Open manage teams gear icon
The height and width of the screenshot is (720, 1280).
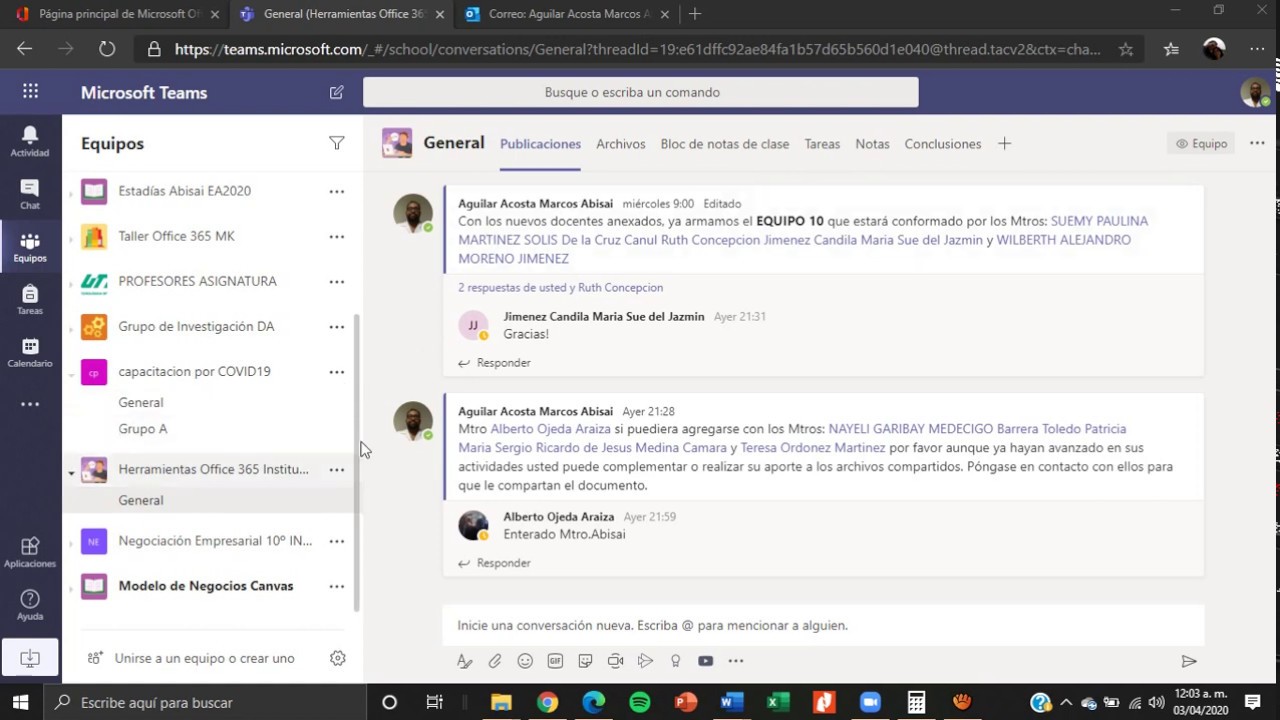[x=338, y=658]
